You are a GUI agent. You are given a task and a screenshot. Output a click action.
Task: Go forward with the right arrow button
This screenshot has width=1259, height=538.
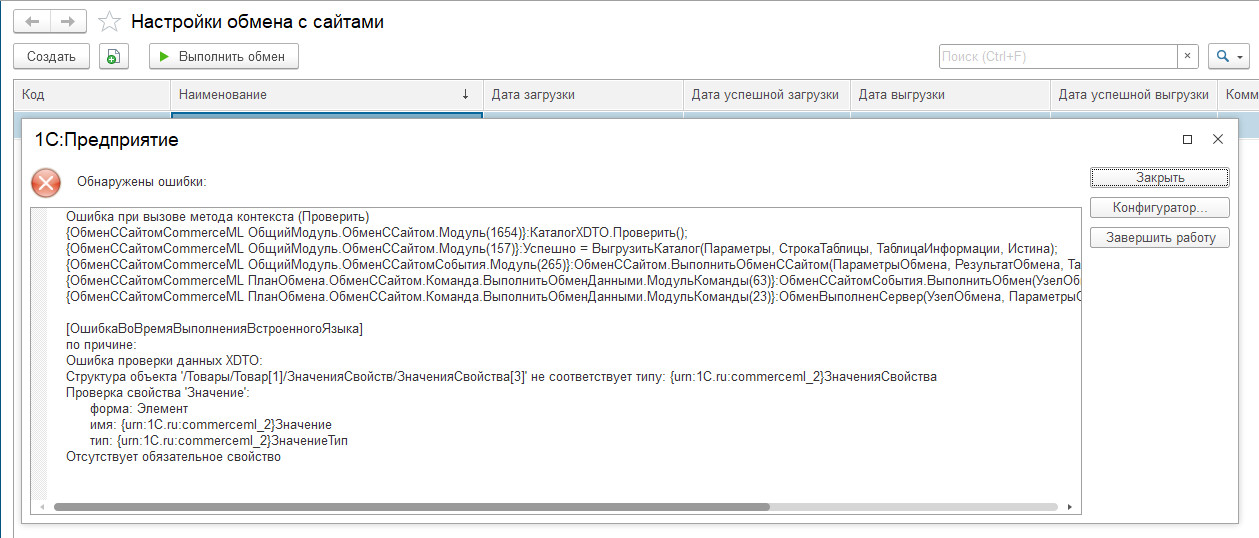click(x=68, y=21)
